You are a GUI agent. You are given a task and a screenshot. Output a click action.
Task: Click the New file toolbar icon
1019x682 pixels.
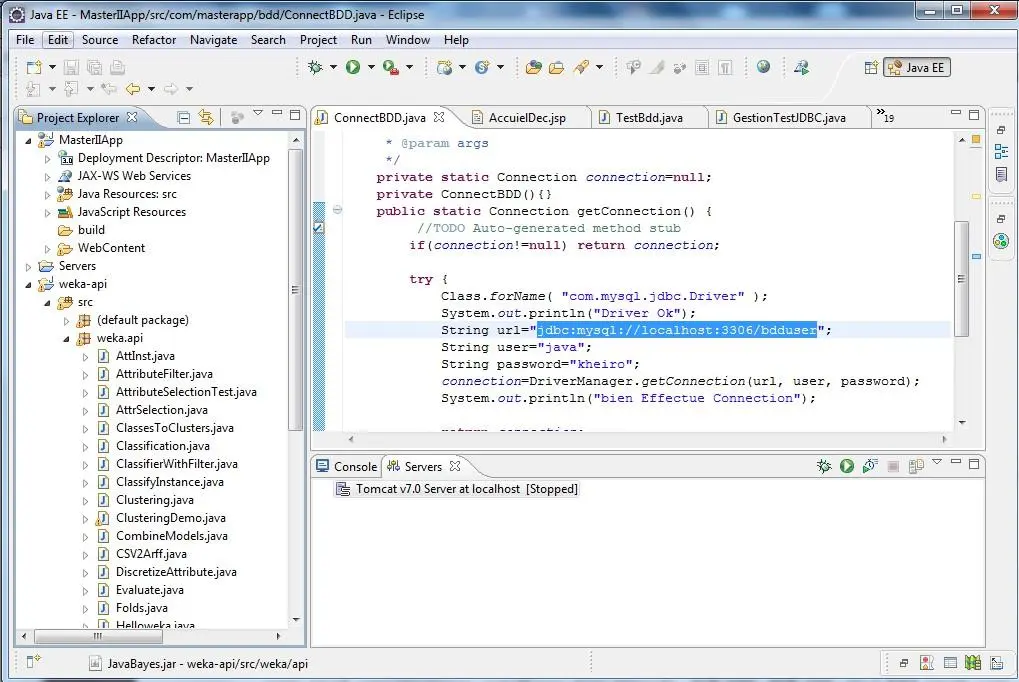click(34, 68)
